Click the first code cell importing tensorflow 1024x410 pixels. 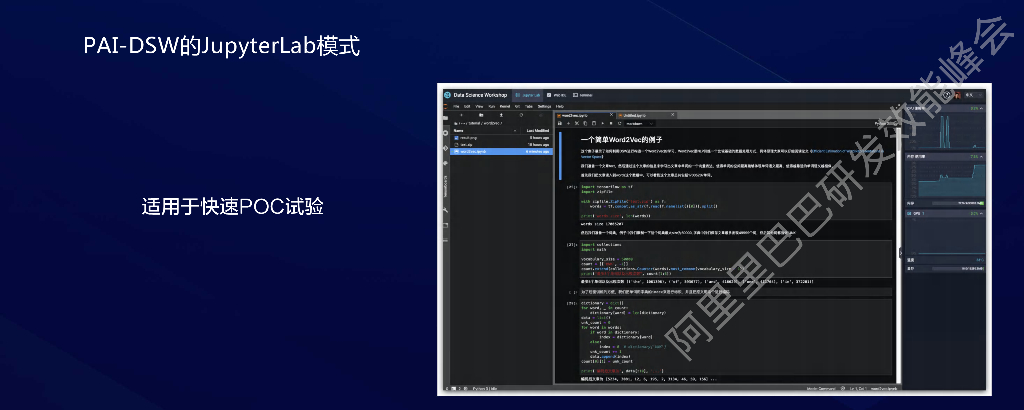(735, 200)
